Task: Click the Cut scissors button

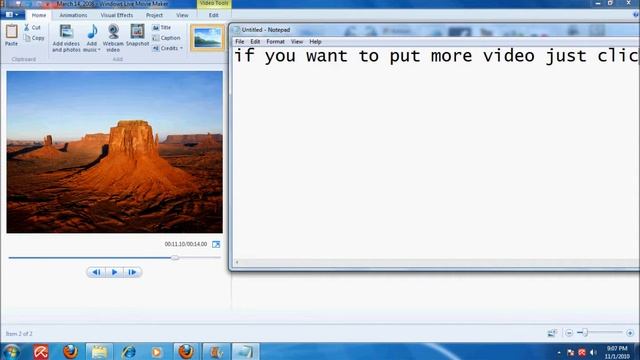Action: tap(32, 27)
